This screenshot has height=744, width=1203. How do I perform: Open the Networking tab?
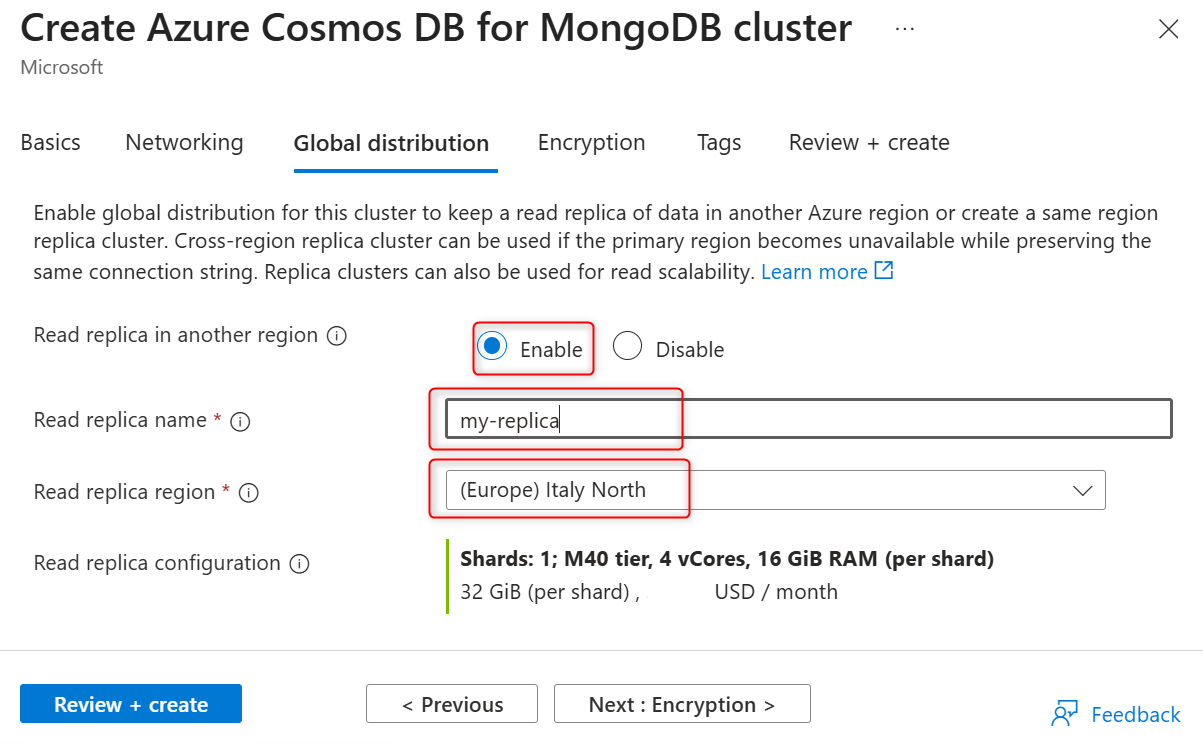(184, 143)
